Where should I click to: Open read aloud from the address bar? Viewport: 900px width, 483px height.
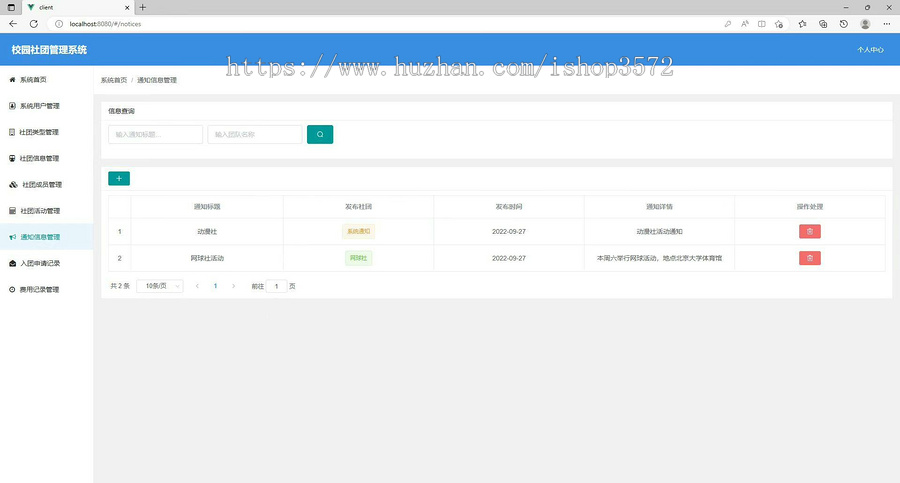(744, 24)
